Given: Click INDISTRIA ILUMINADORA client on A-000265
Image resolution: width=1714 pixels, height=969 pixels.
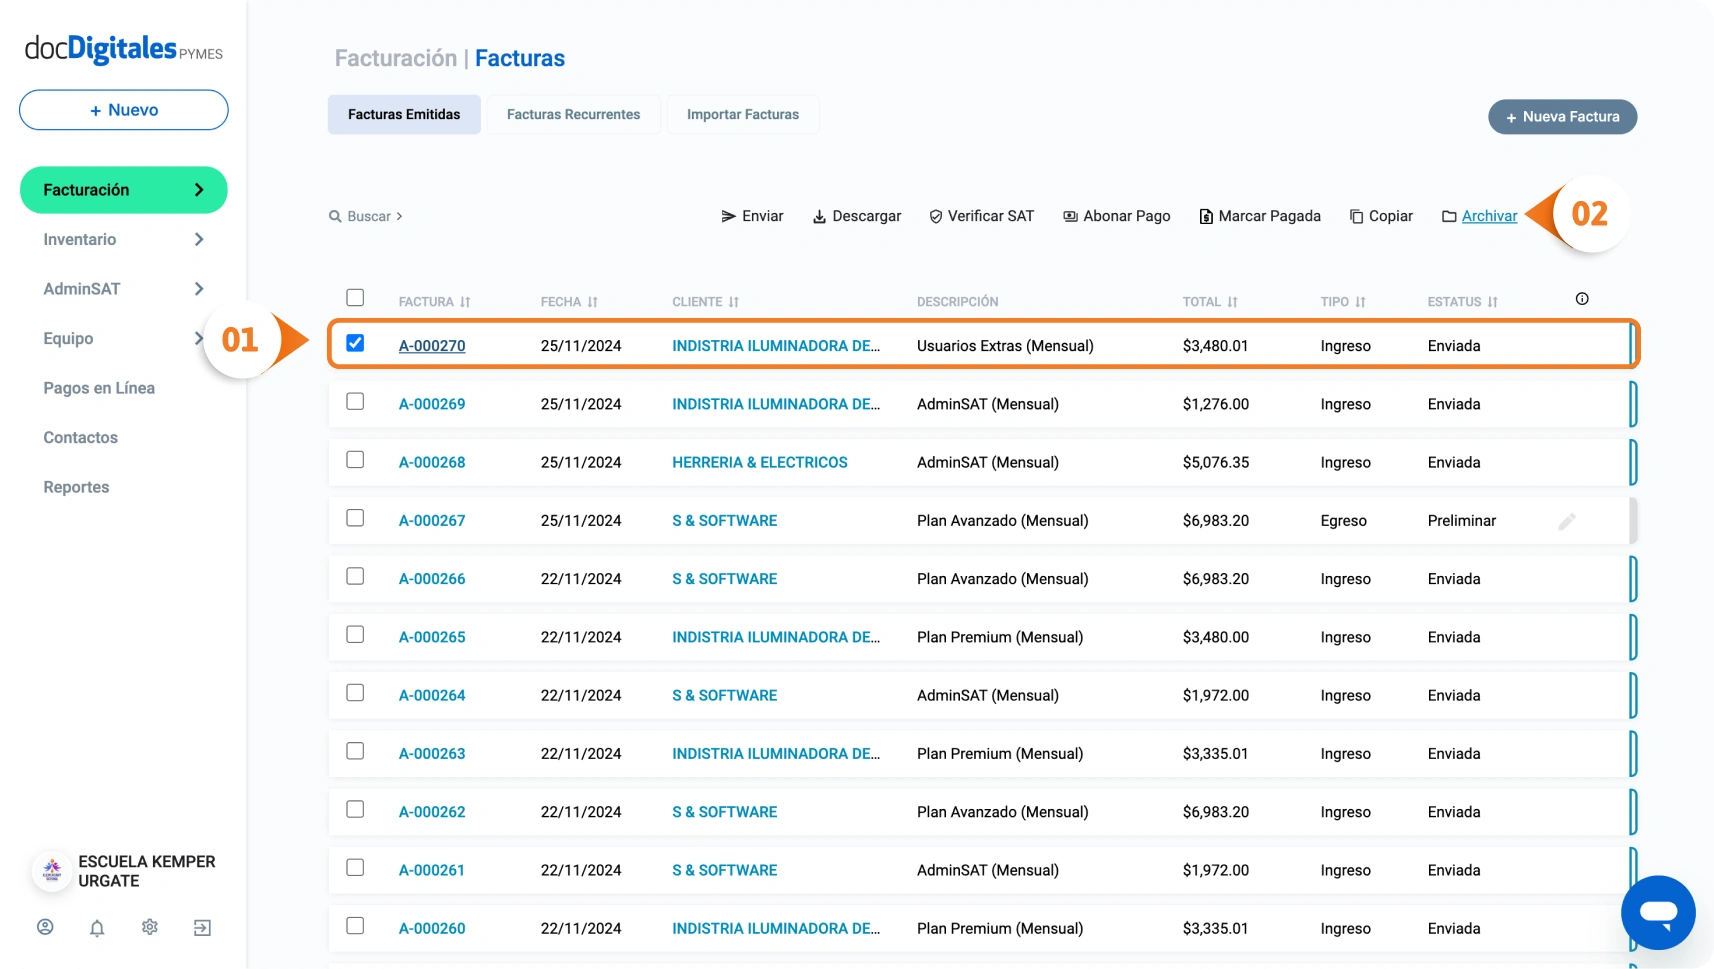Looking at the screenshot, I should tap(776, 638).
